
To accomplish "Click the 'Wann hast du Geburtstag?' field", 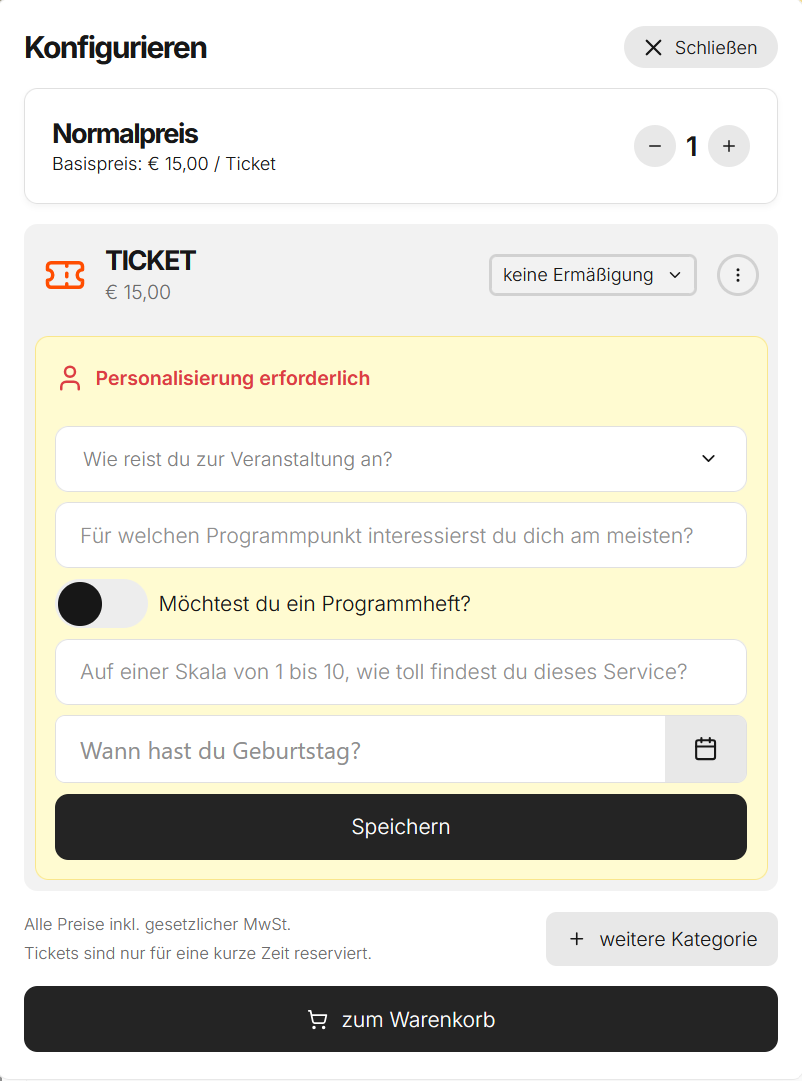I will [360, 749].
